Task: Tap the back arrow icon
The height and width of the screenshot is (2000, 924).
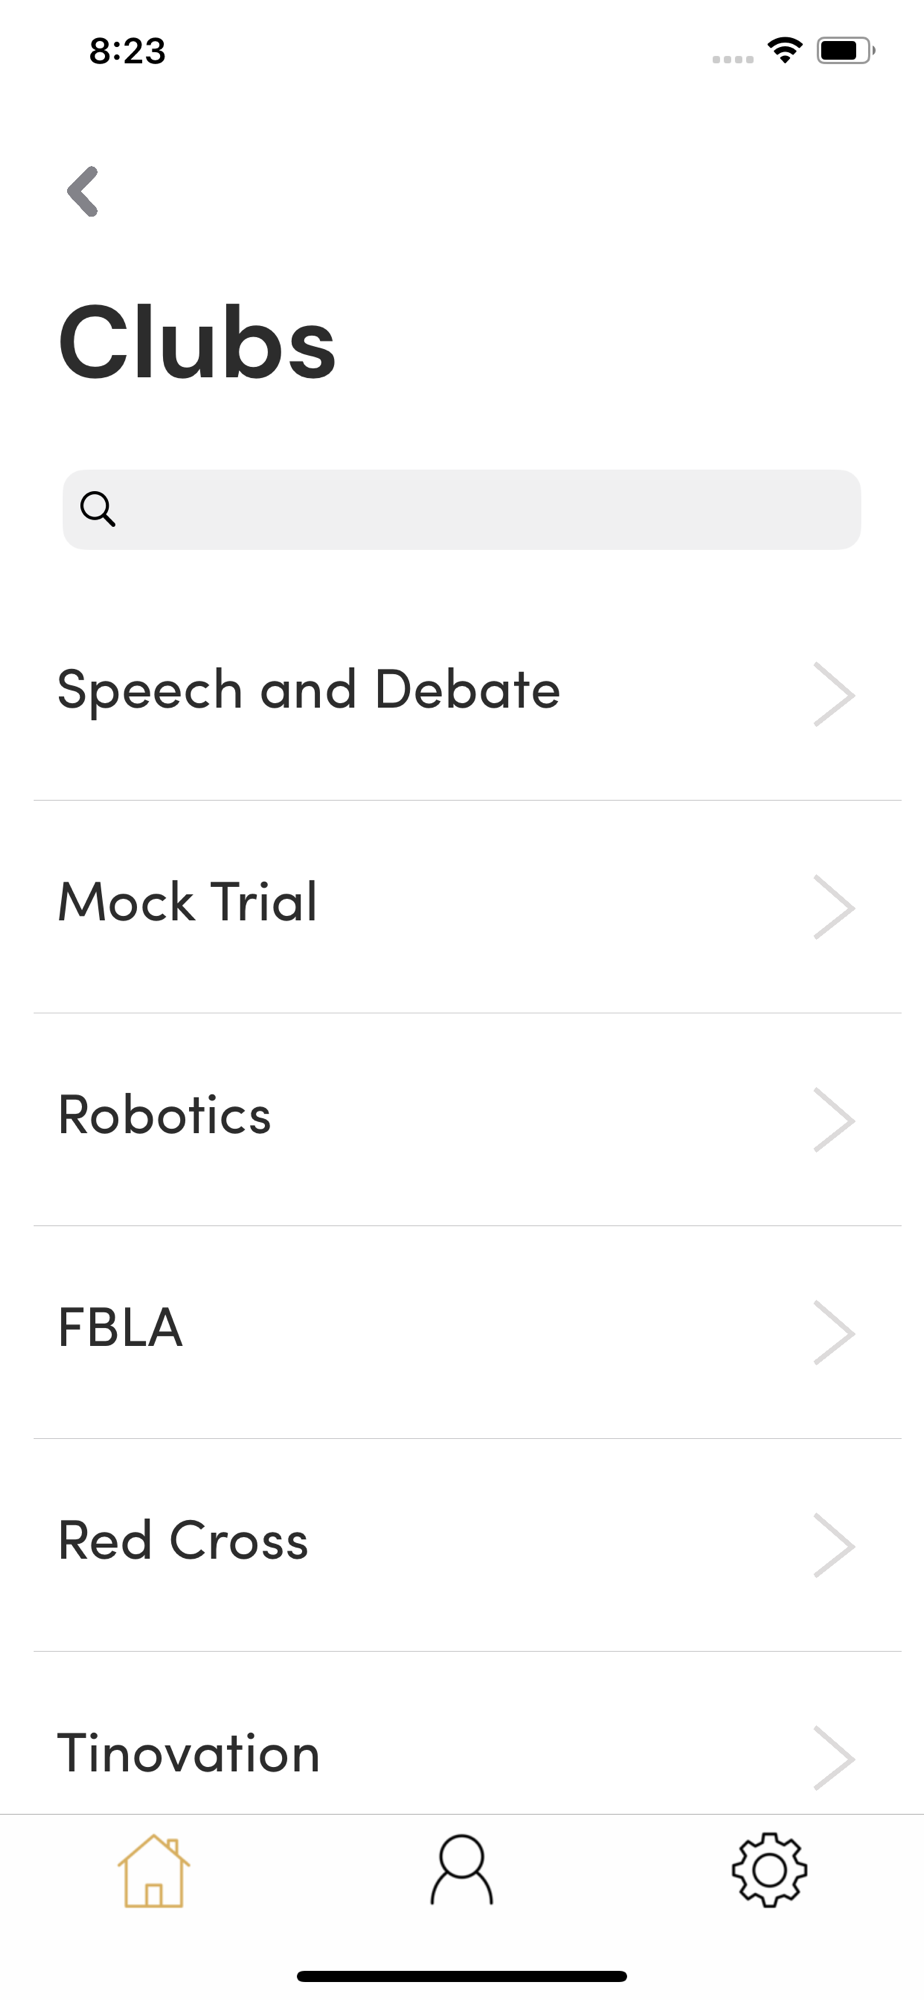Action: click(84, 191)
